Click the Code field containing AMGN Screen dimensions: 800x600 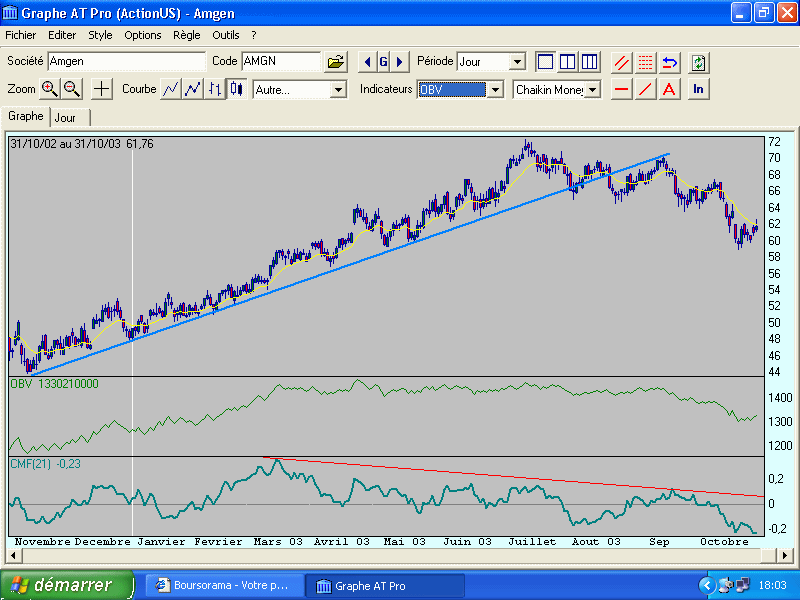point(281,61)
